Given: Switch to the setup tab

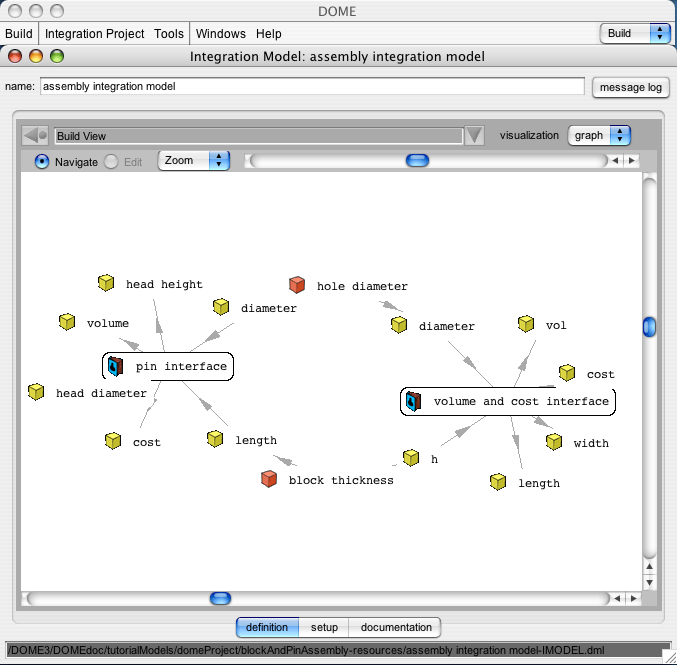Looking at the screenshot, I should [x=324, y=627].
